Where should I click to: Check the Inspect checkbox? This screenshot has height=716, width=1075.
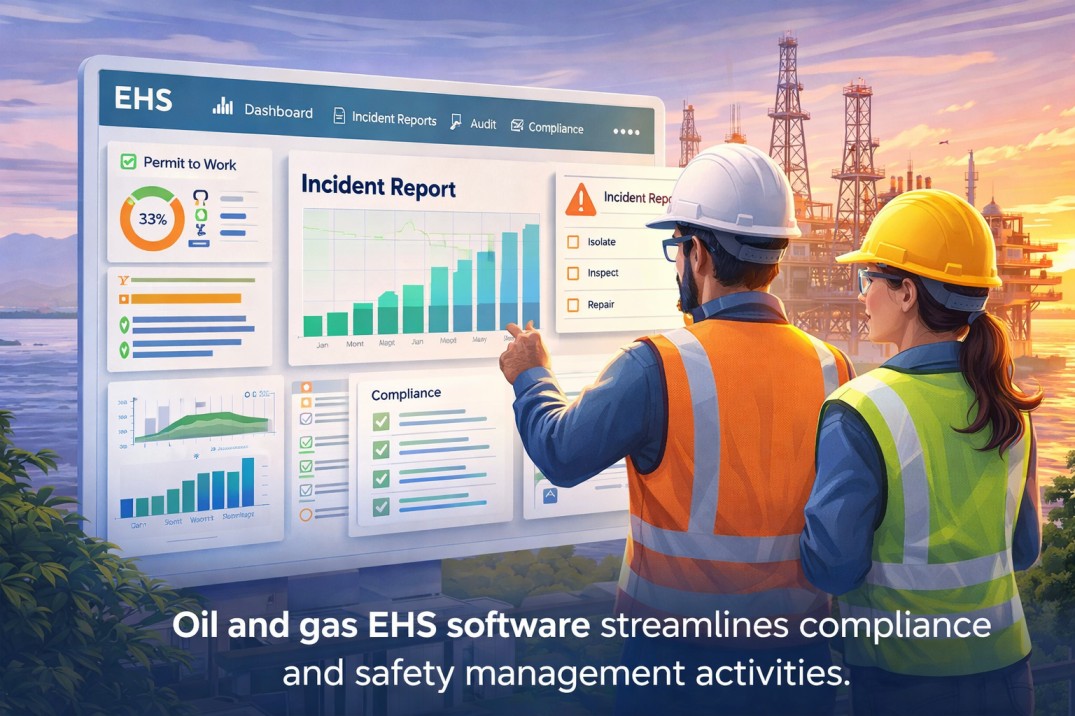[573, 273]
